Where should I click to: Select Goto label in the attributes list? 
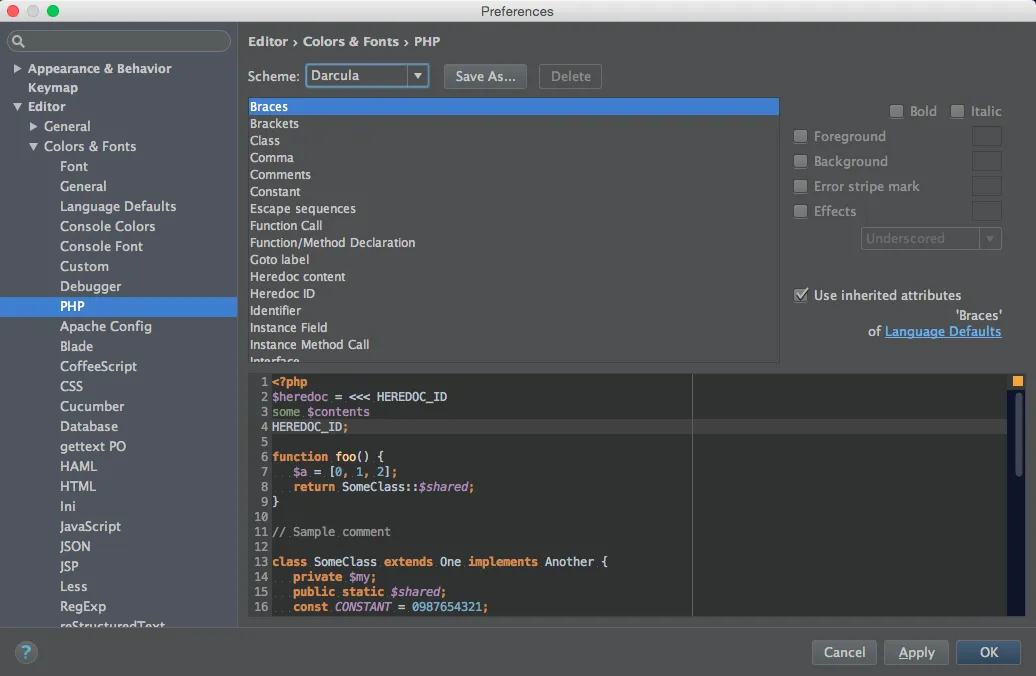click(x=513, y=260)
